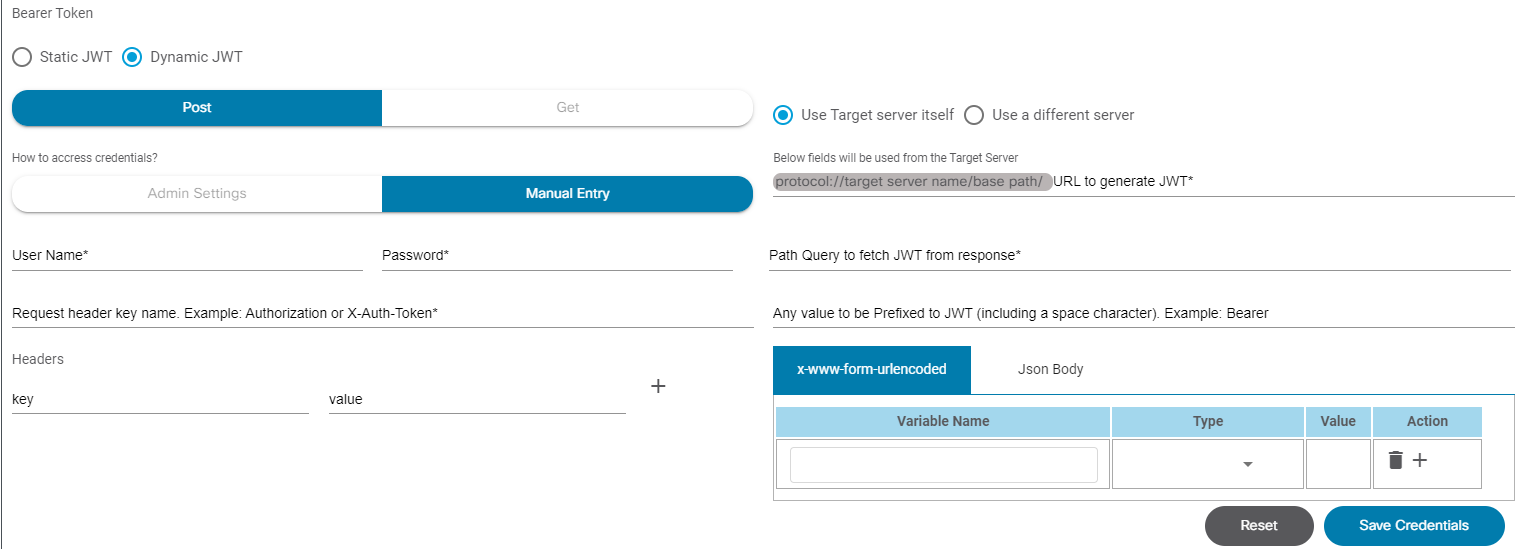Select the Dynamic JWT radio button

pyautogui.click(x=132, y=57)
